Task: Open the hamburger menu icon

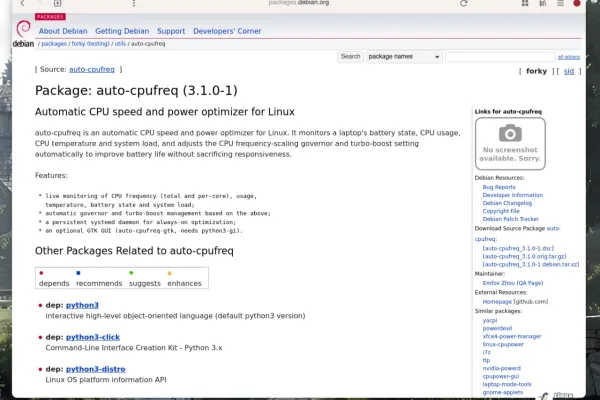Action: click(560, 3)
